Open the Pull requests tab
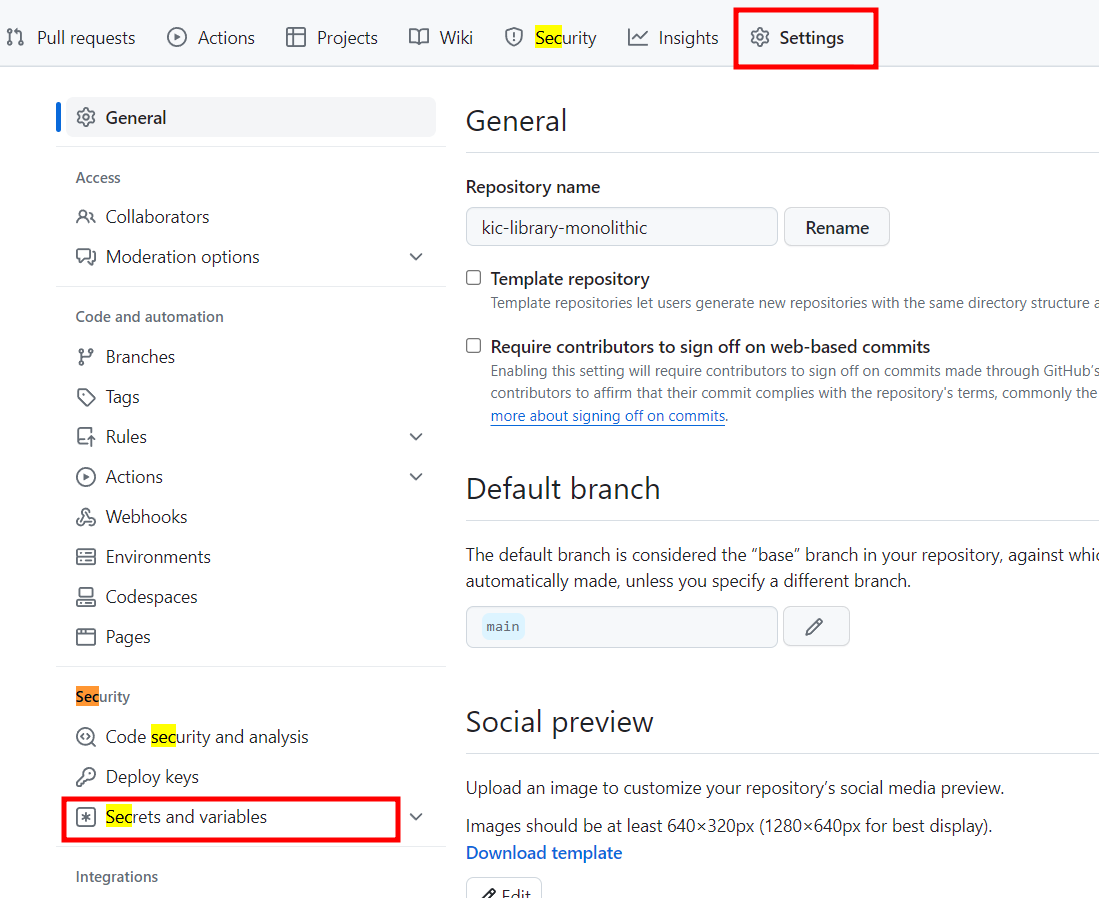 (71, 37)
